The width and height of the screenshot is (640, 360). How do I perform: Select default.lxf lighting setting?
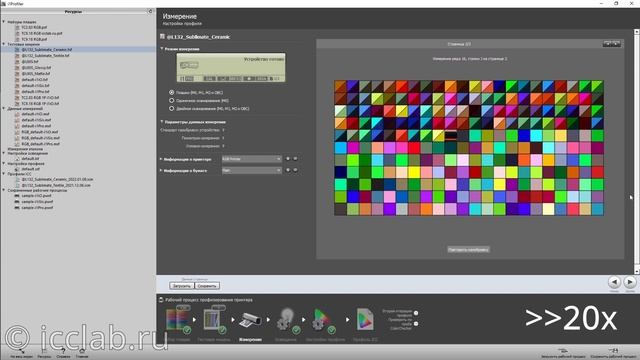click(30, 158)
